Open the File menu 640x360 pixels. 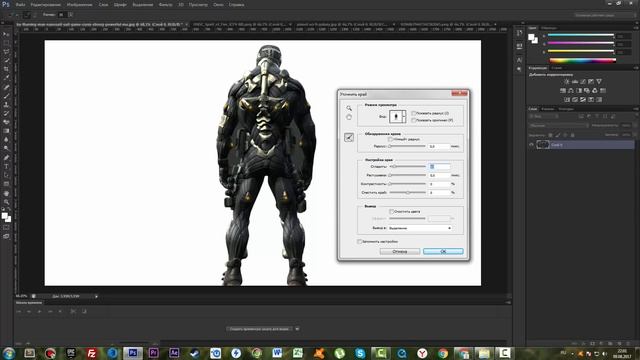(x=20, y=5)
